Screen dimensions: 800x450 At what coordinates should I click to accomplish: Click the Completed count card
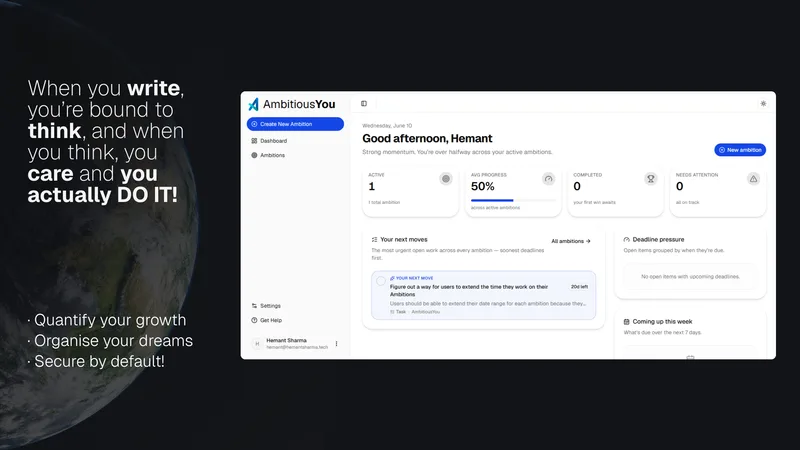tap(615, 192)
